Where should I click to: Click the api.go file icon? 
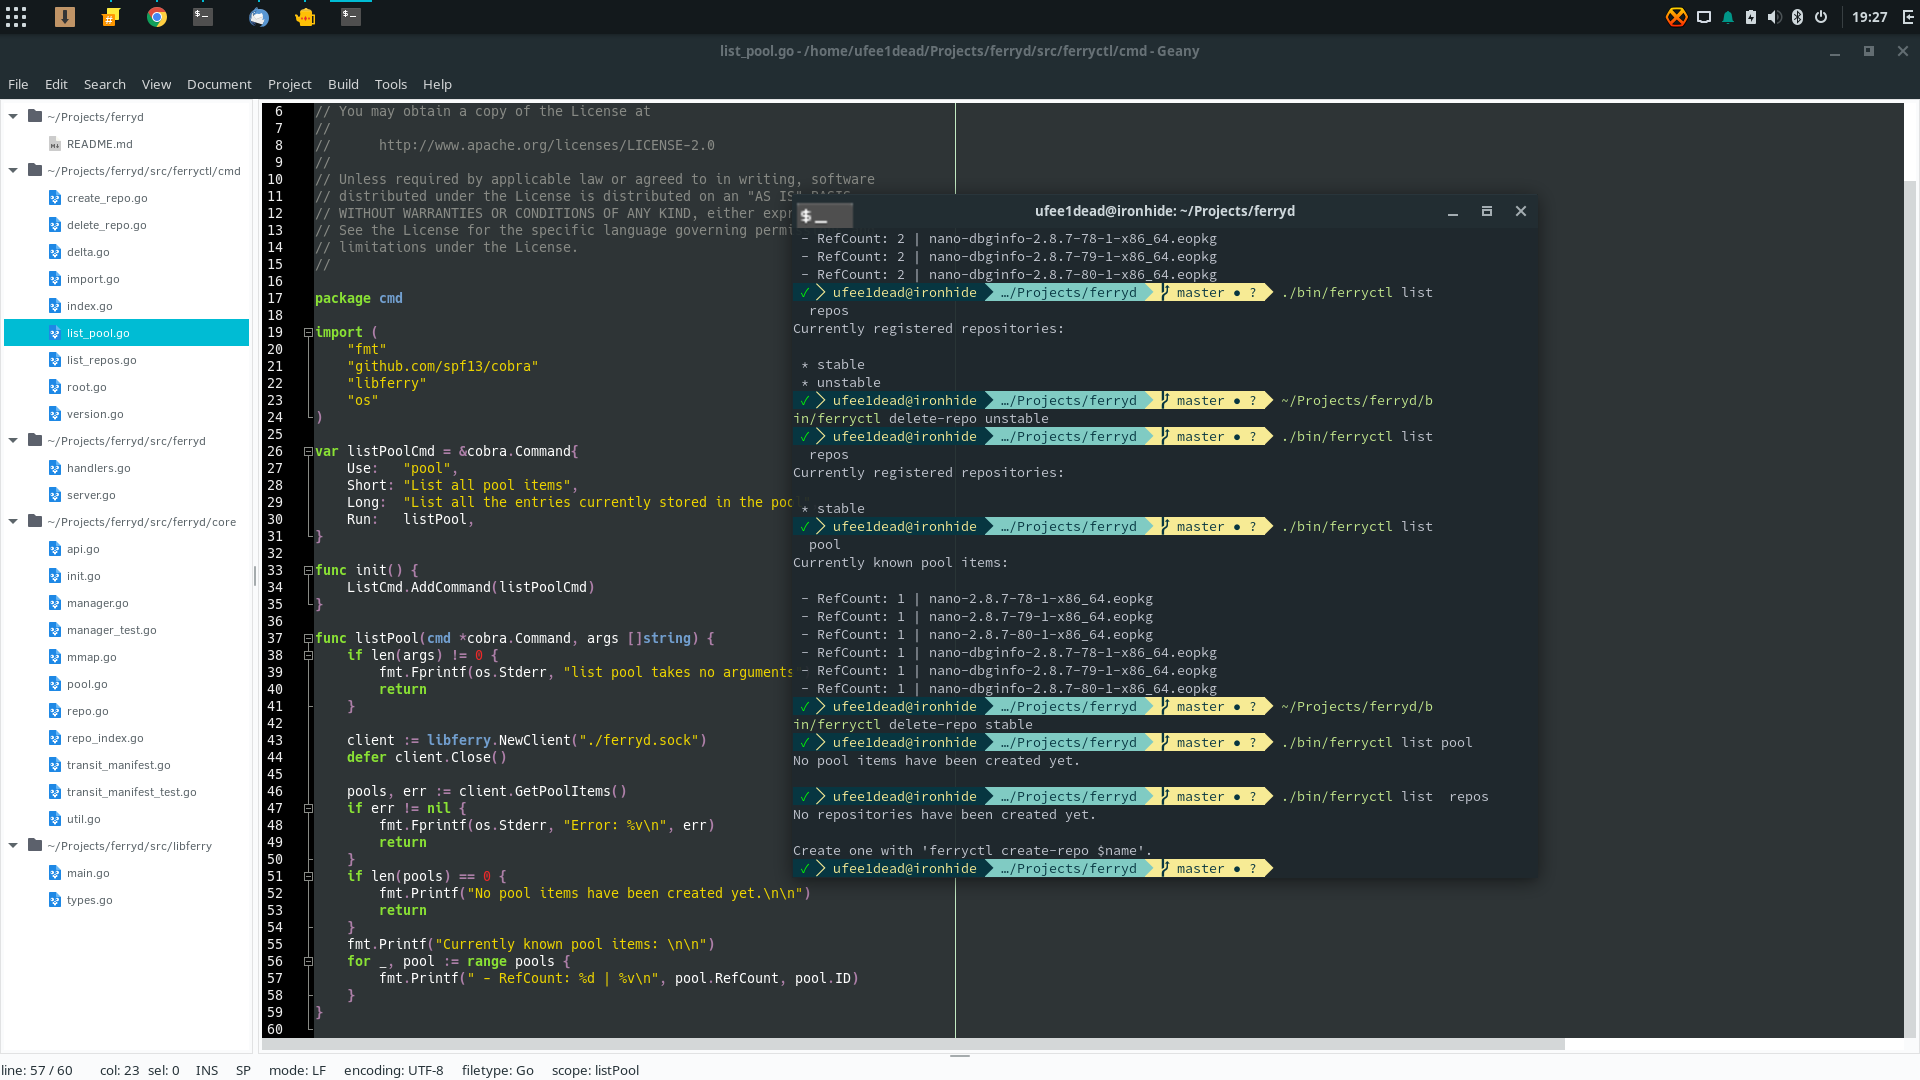(x=55, y=549)
